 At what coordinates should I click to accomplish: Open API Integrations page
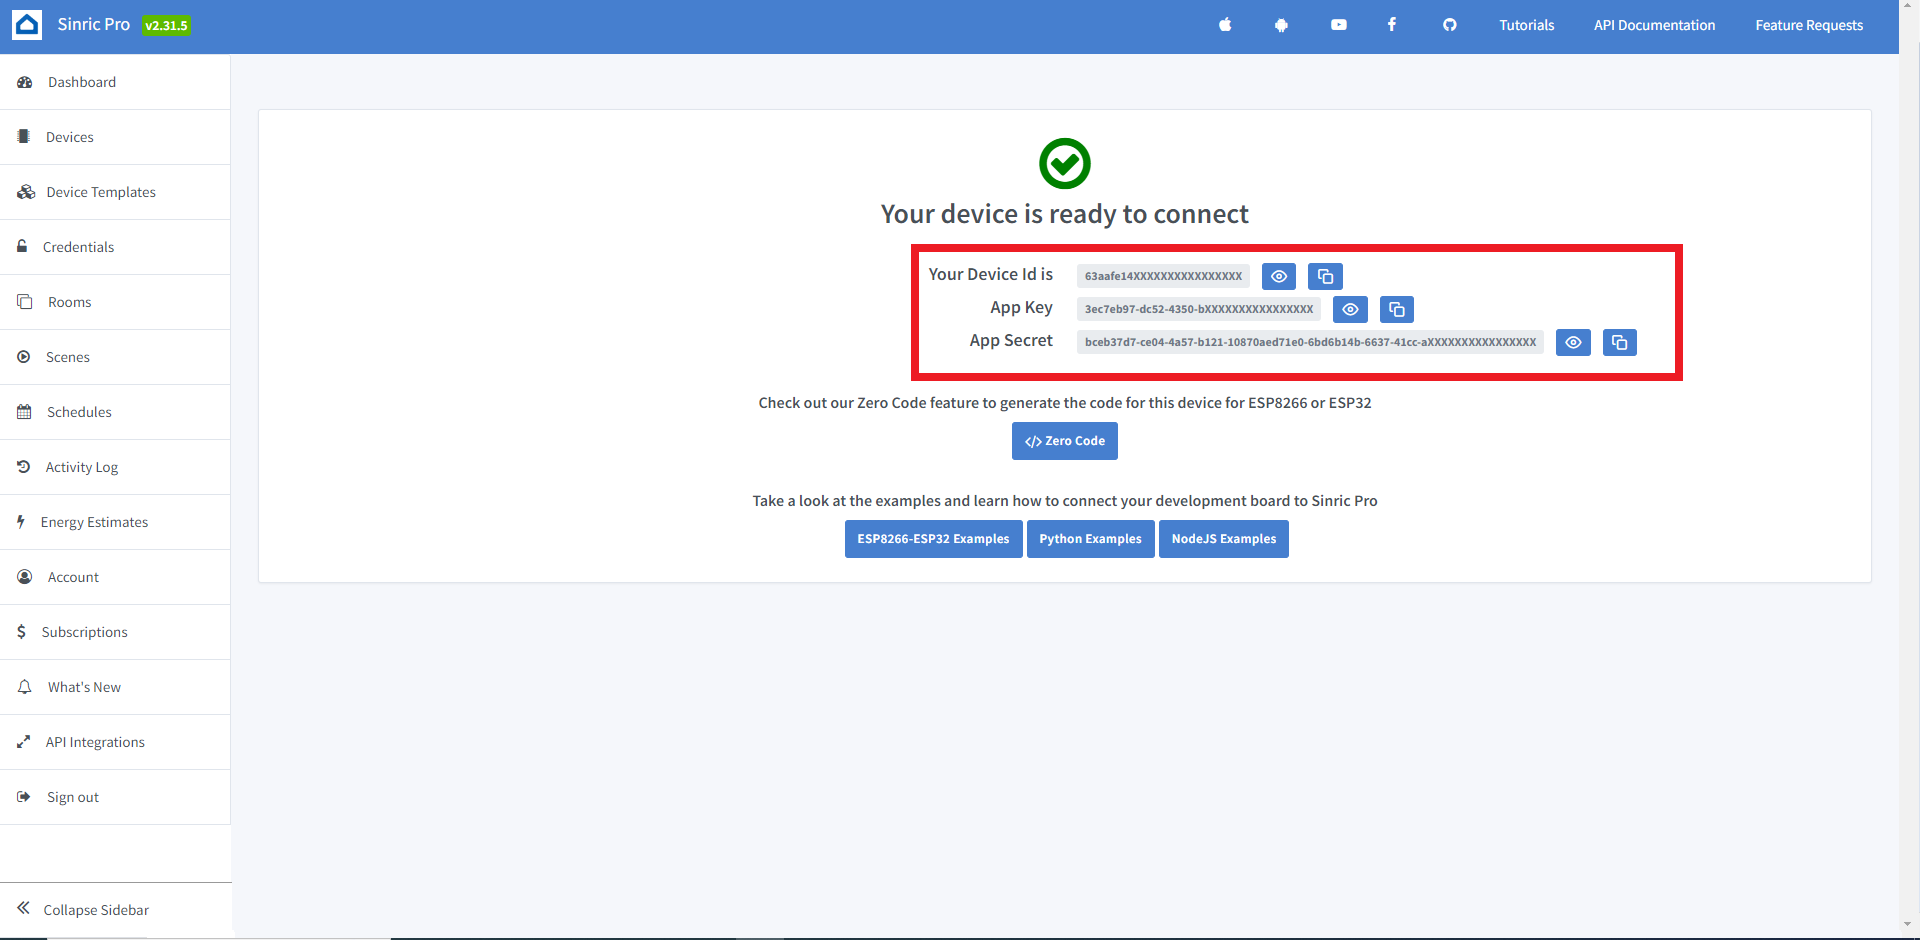click(x=115, y=742)
